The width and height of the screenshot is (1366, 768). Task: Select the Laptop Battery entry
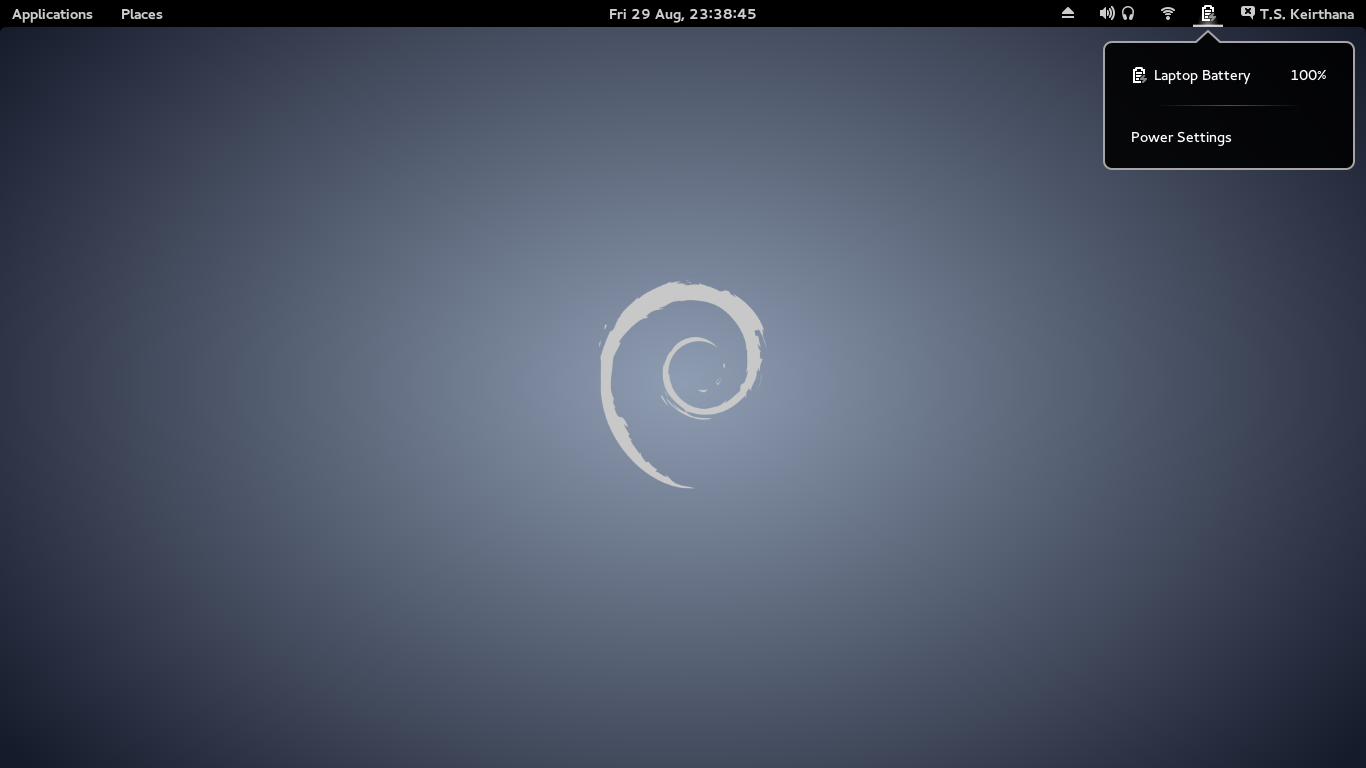coord(1229,75)
